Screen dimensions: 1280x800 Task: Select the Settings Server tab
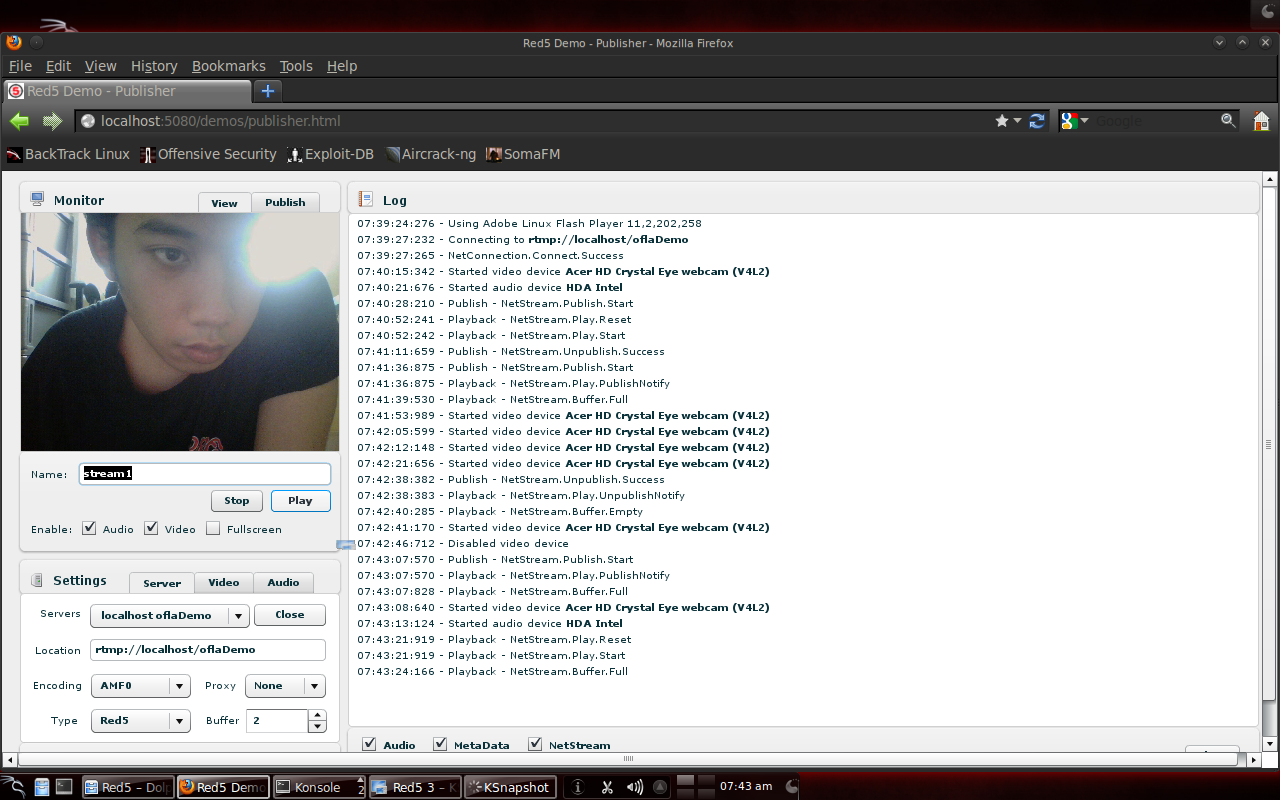[162, 583]
